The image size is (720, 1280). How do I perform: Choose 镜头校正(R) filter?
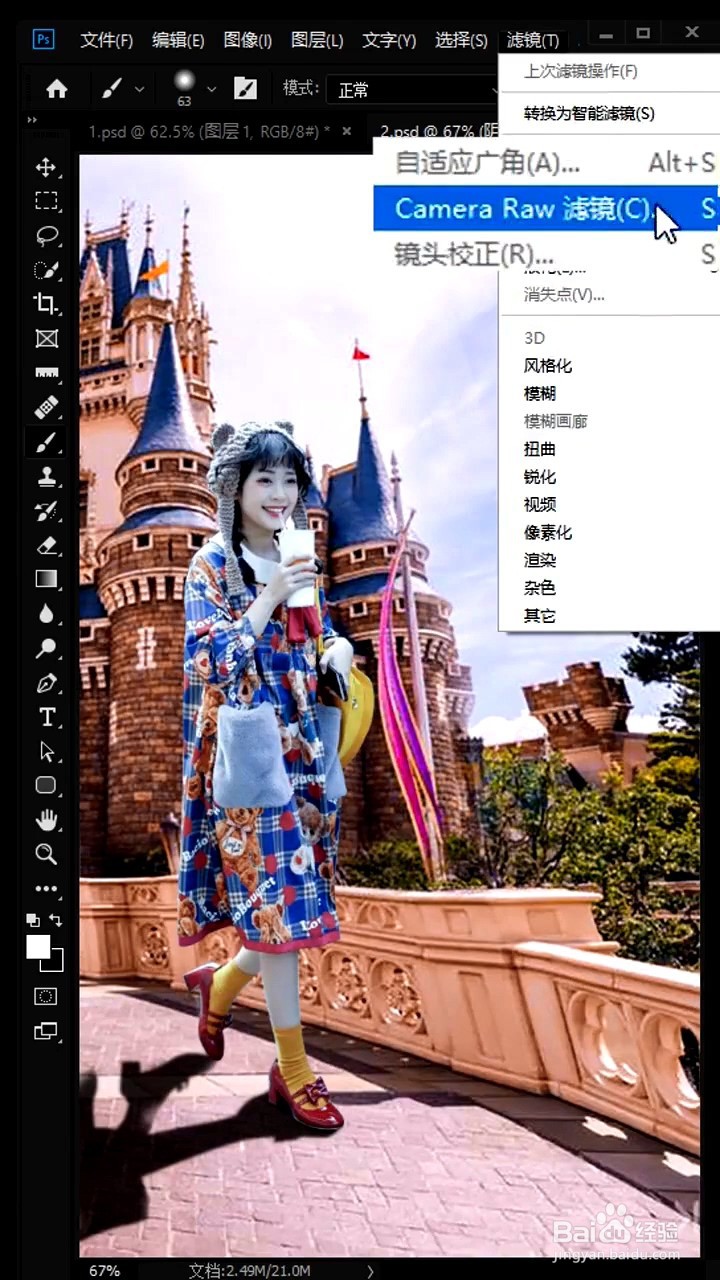pos(545,254)
